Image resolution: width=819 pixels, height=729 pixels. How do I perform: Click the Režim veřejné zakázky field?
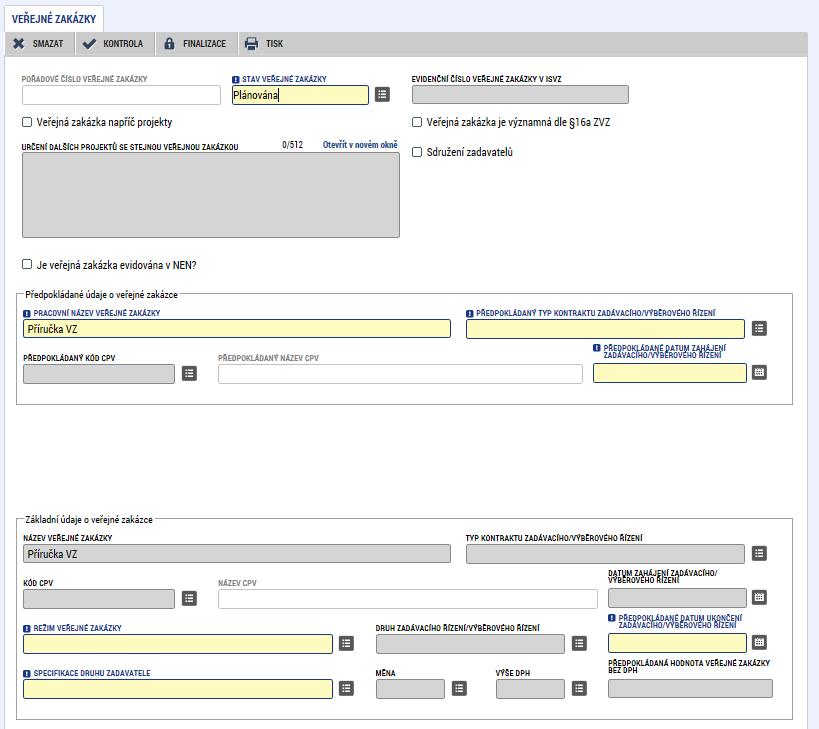[178, 644]
